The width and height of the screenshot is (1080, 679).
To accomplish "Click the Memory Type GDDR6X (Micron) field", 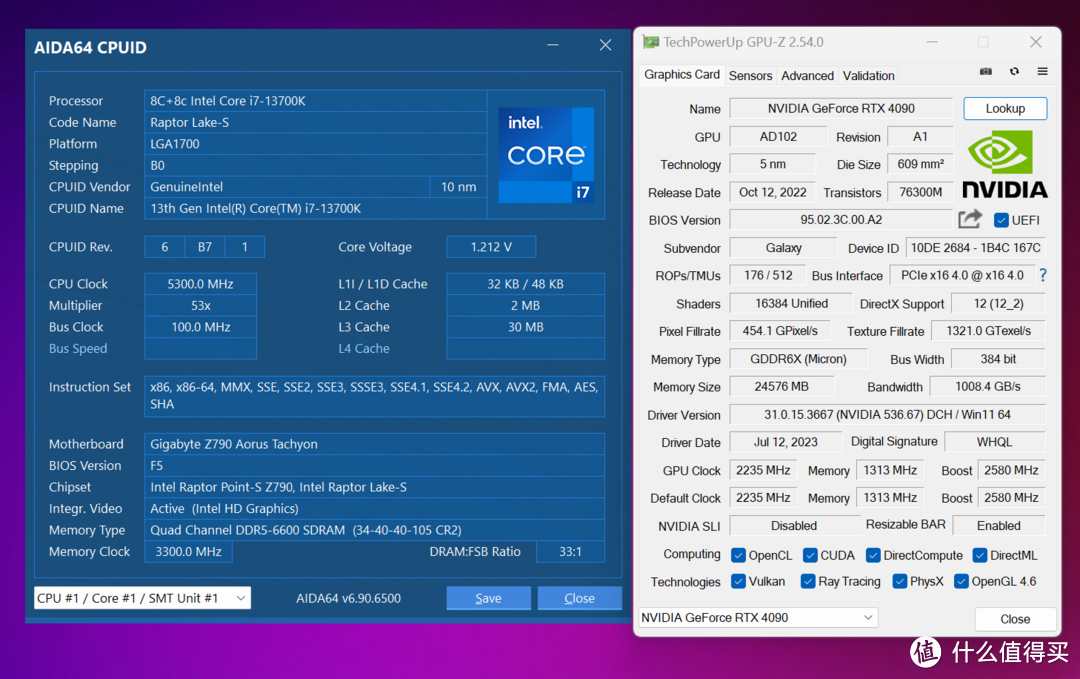I will pyautogui.click(x=798, y=359).
